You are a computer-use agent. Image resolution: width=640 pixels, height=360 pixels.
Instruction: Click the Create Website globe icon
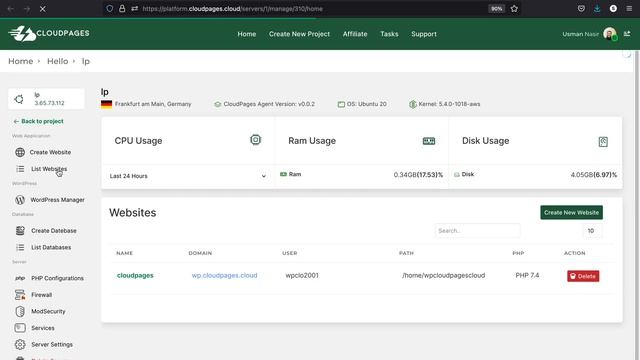pos(20,152)
